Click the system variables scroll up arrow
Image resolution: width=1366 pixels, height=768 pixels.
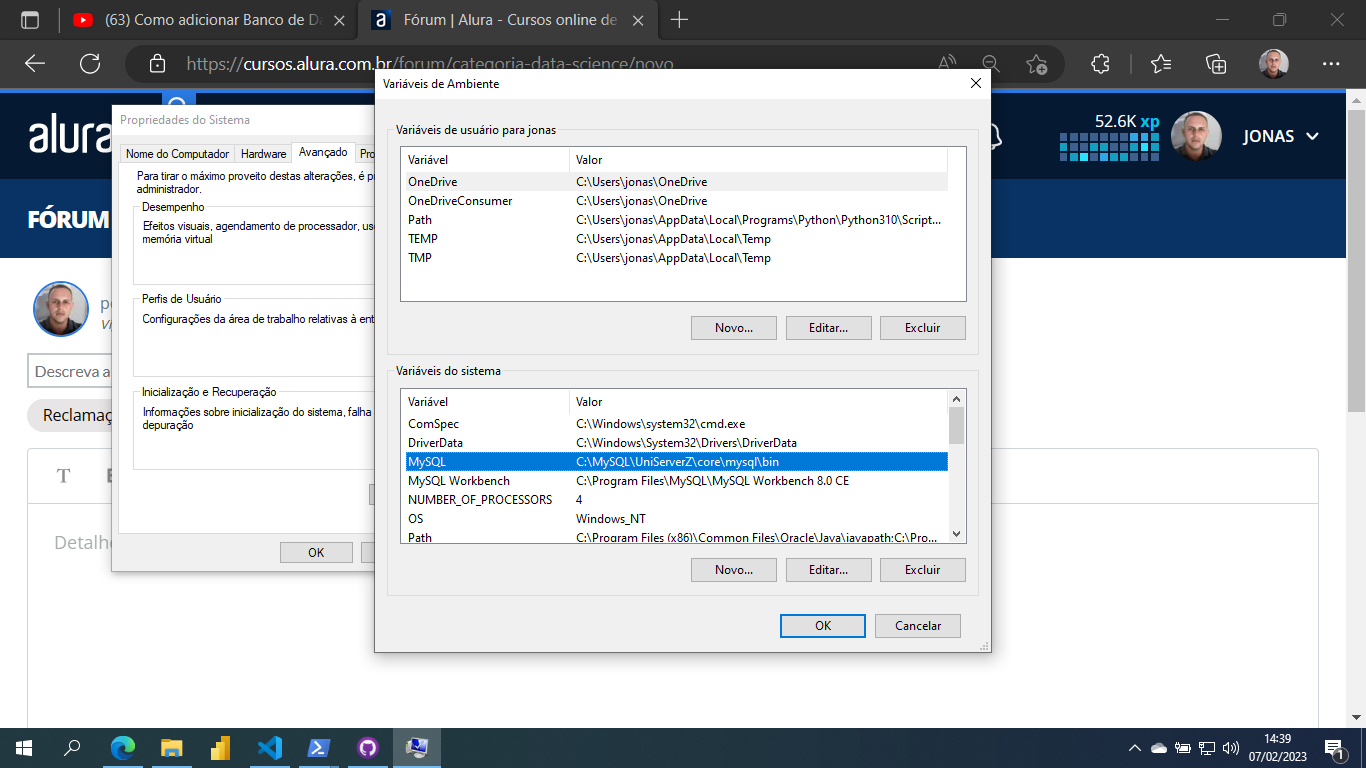956,398
